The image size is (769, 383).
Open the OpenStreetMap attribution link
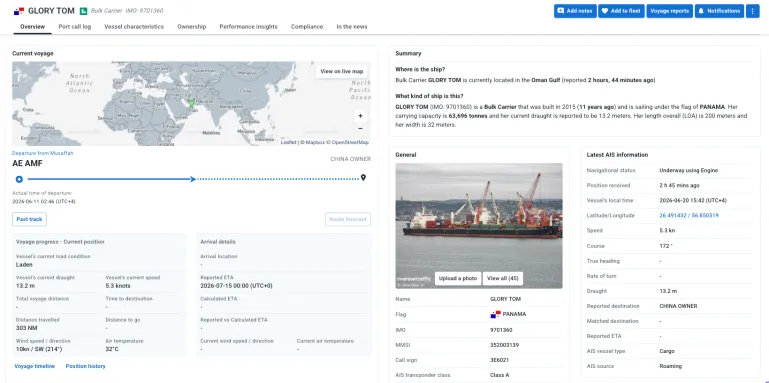(x=350, y=142)
